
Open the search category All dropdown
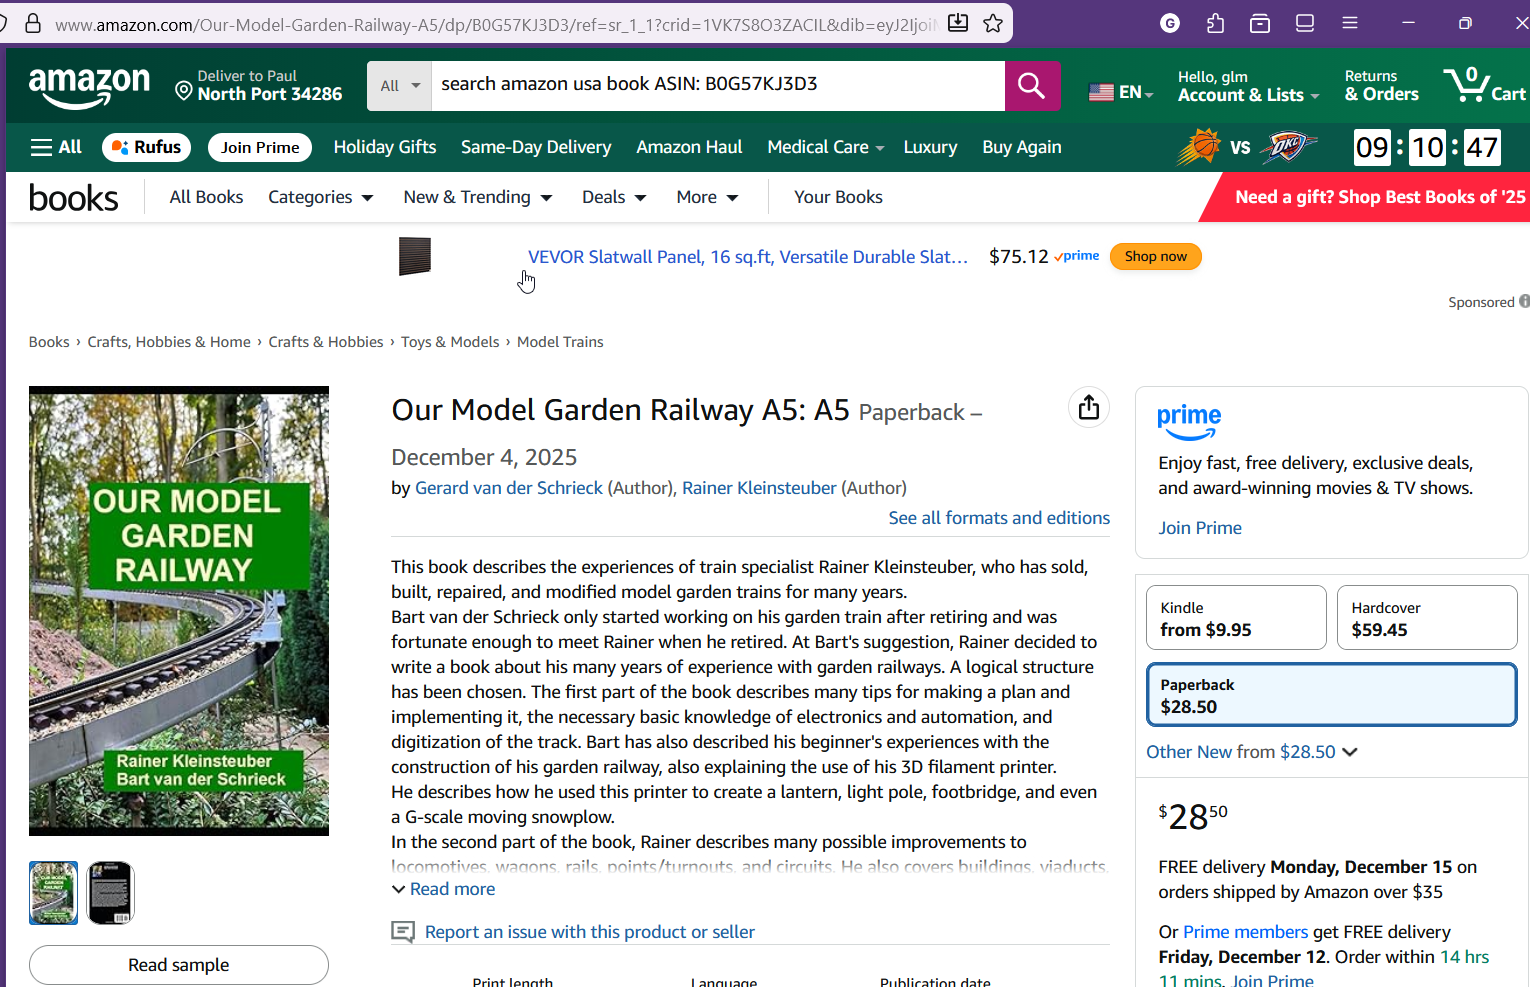pos(399,86)
